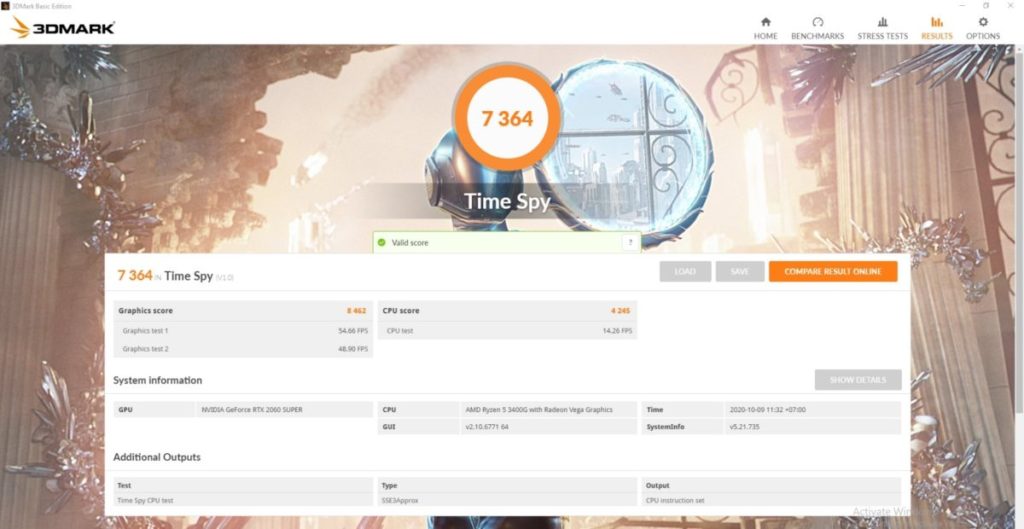Go to the HOME section

(765, 29)
